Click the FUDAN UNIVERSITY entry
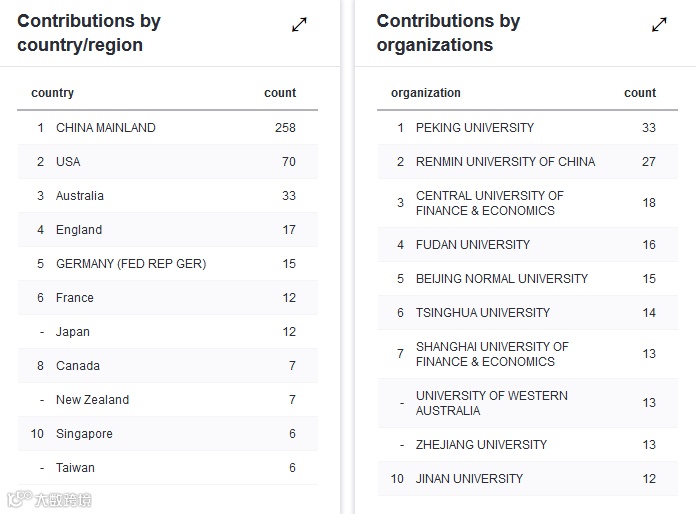The width and height of the screenshot is (696, 514). (473, 245)
